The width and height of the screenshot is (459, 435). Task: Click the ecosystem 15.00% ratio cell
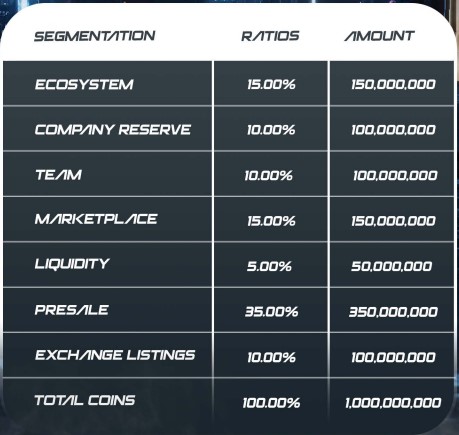271,84
